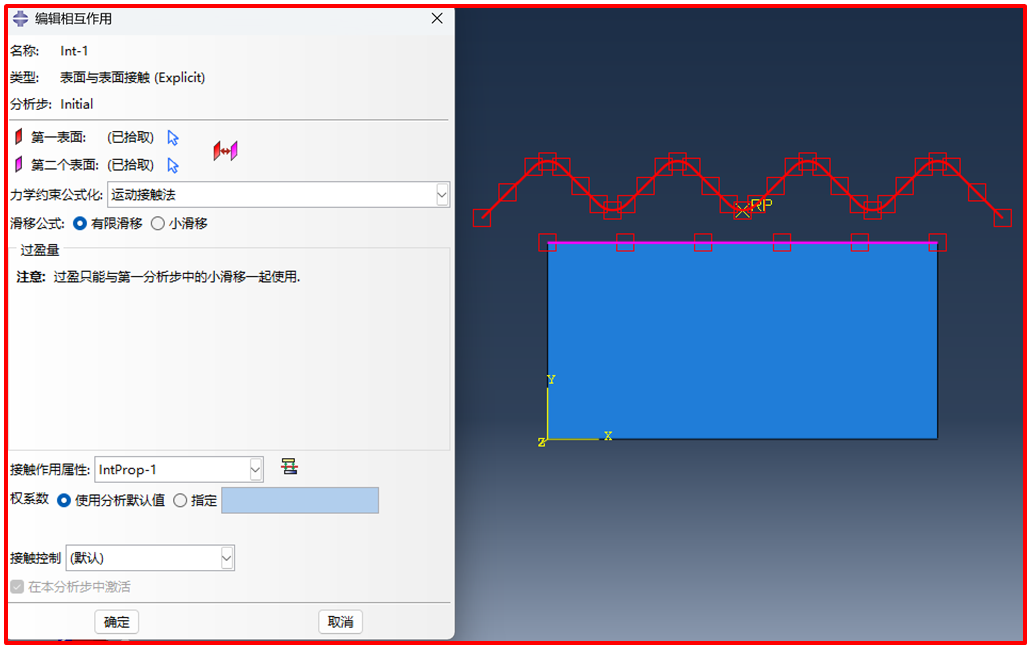Expand the 接触作用属性 IntProp-1 dropdown
Screen dimensions: 1028x648
[x=256, y=469]
